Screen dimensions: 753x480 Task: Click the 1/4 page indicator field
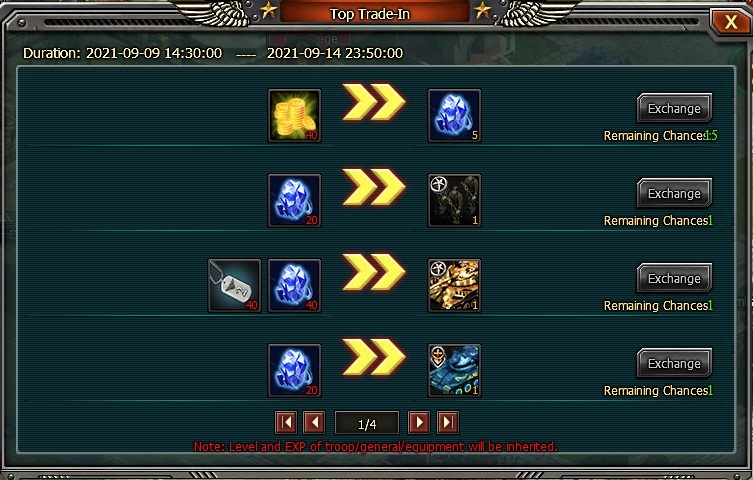(367, 423)
